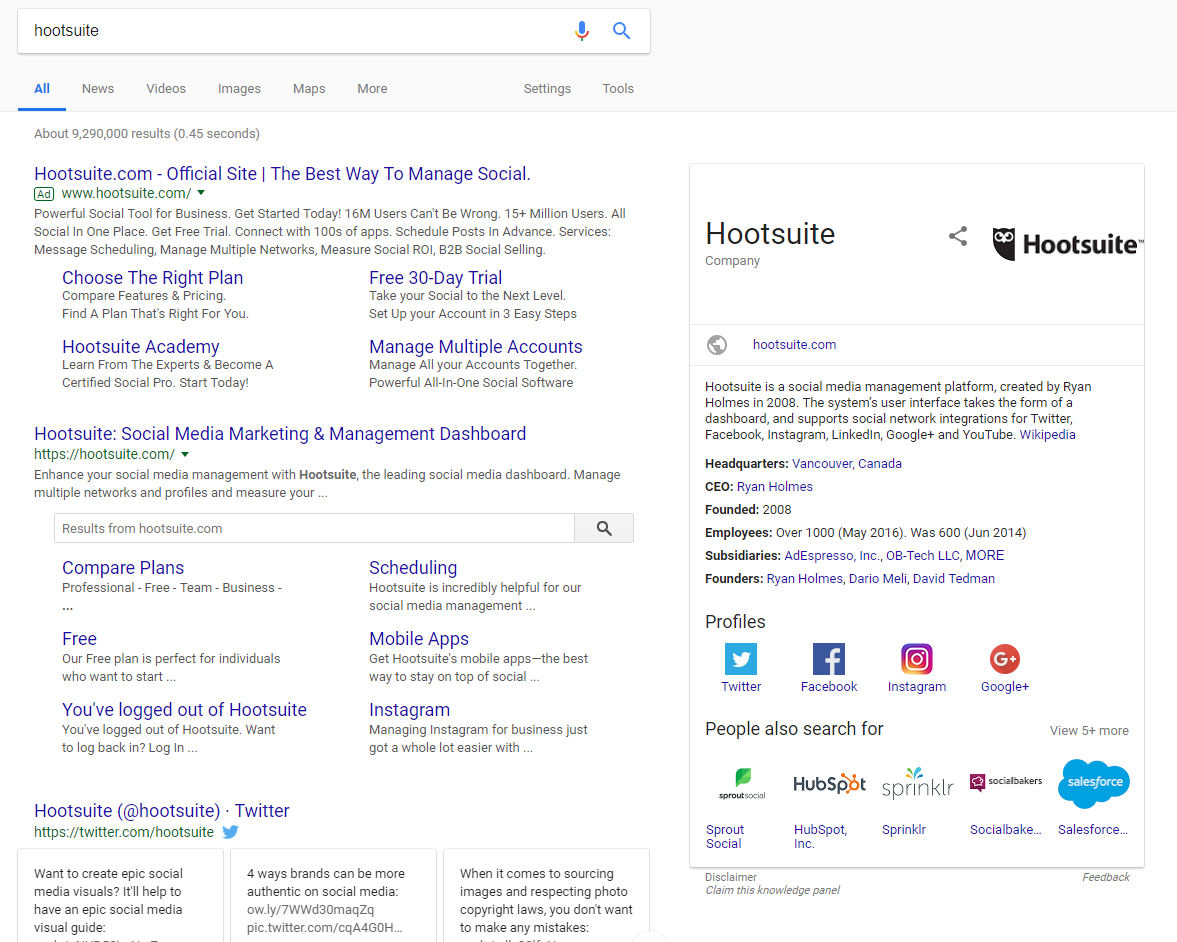Open the More search categories menu
The height and width of the screenshot is (942, 1177).
(372, 89)
